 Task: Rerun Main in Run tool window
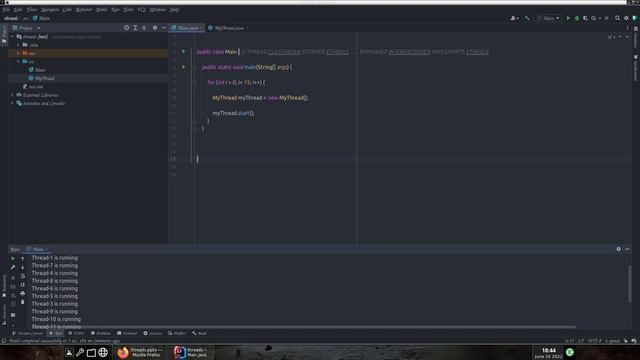[13, 258]
